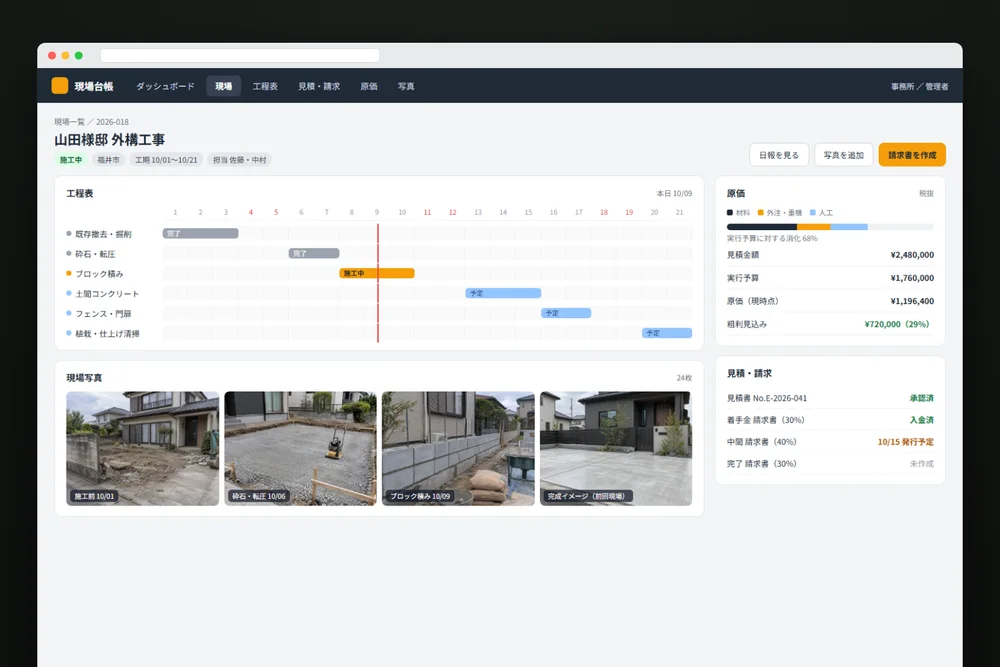Open the 写真 nav tab
This screenshot has height=667, width=1000.
point(406,86)
